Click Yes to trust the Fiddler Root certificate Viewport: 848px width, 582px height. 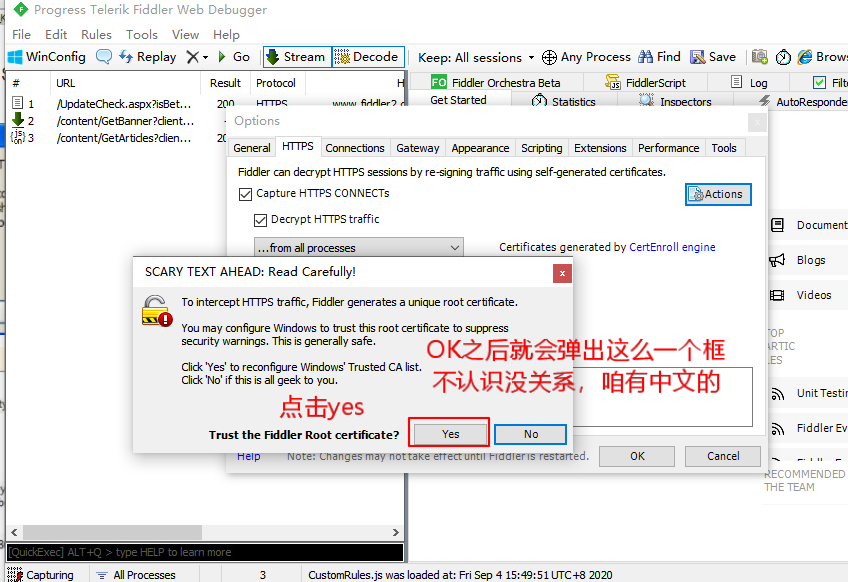coord(448,433)
